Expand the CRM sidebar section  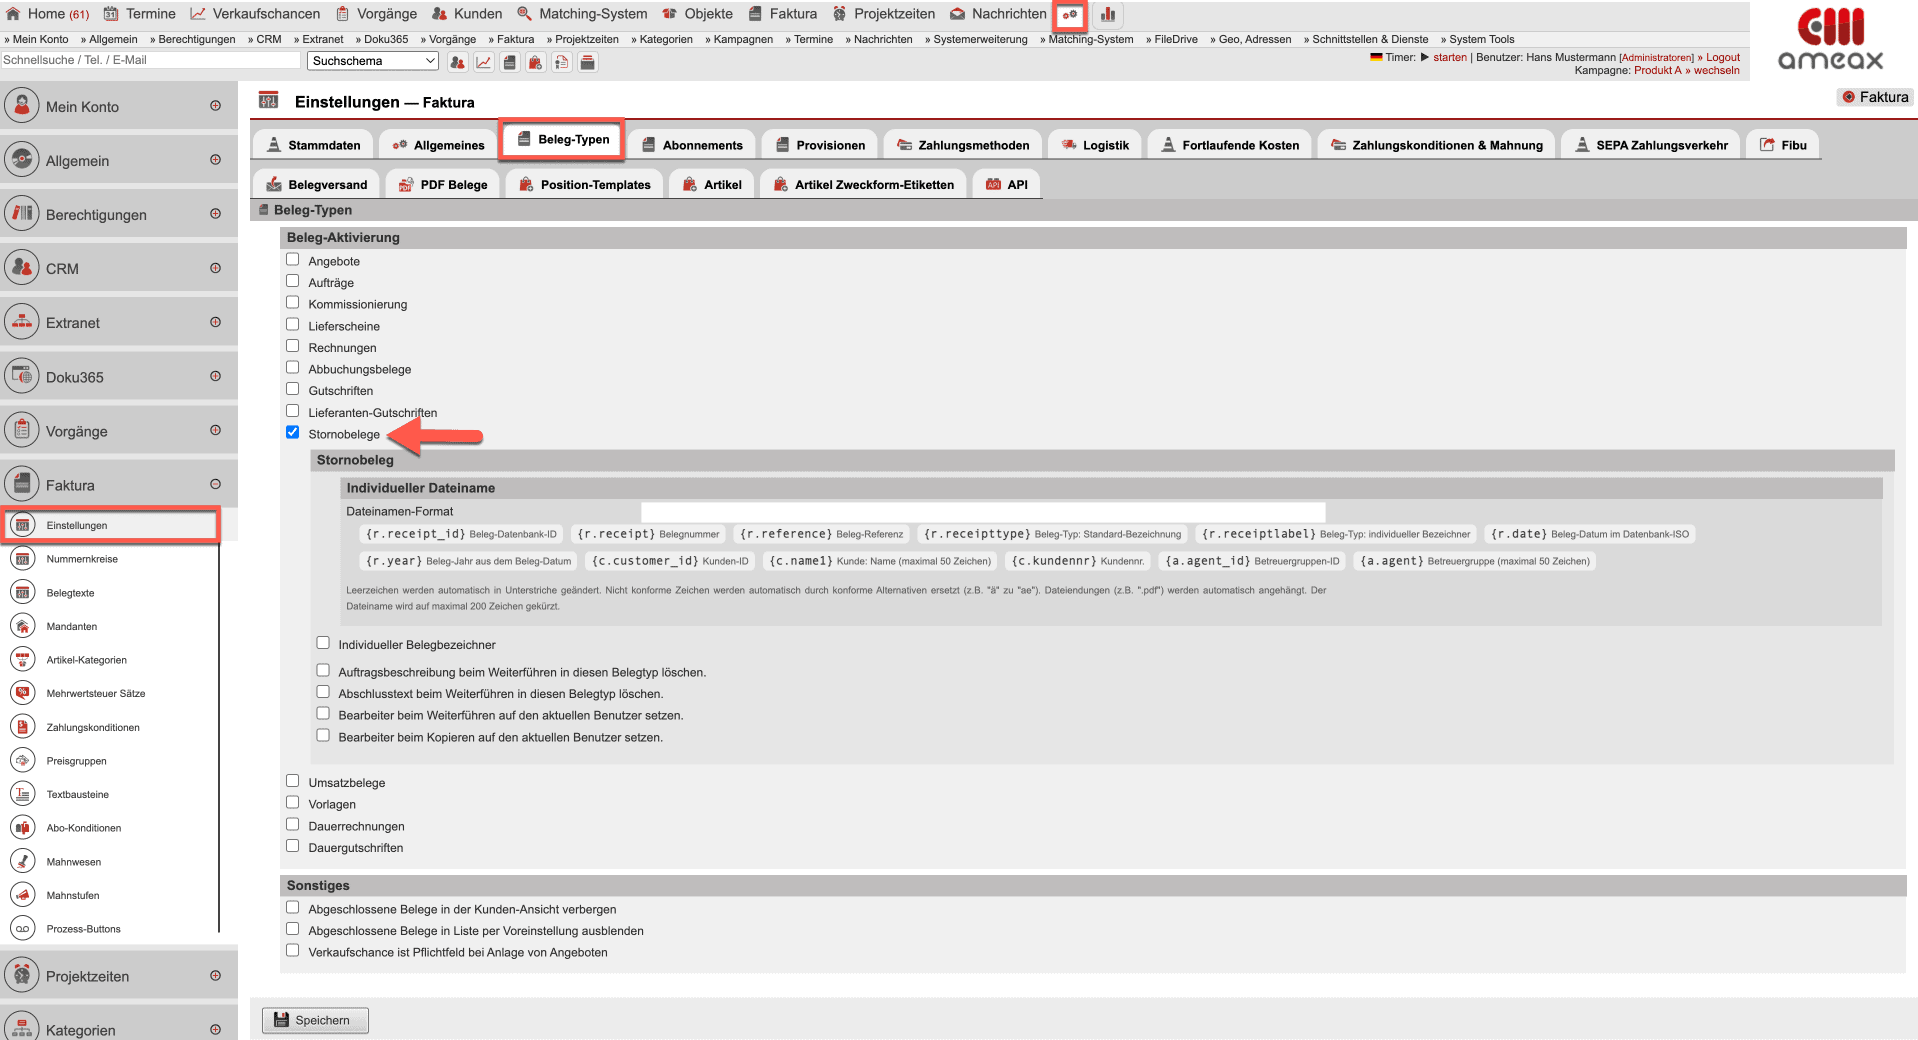118,268
